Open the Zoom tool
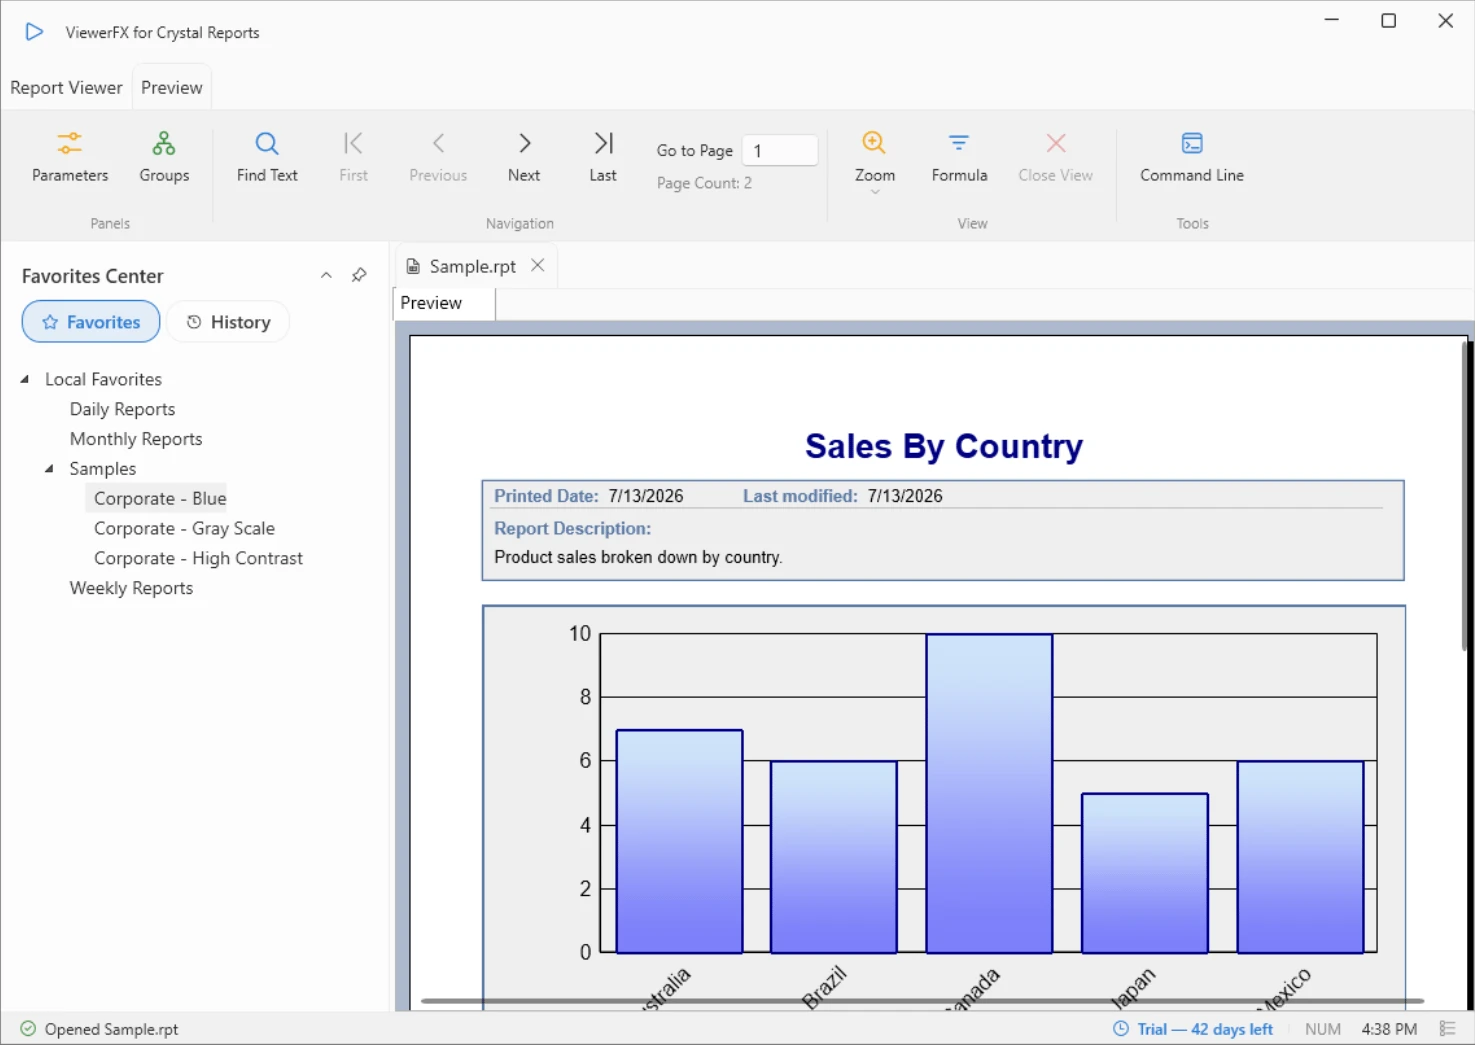1475x1045 pixels. pos(874,157)
